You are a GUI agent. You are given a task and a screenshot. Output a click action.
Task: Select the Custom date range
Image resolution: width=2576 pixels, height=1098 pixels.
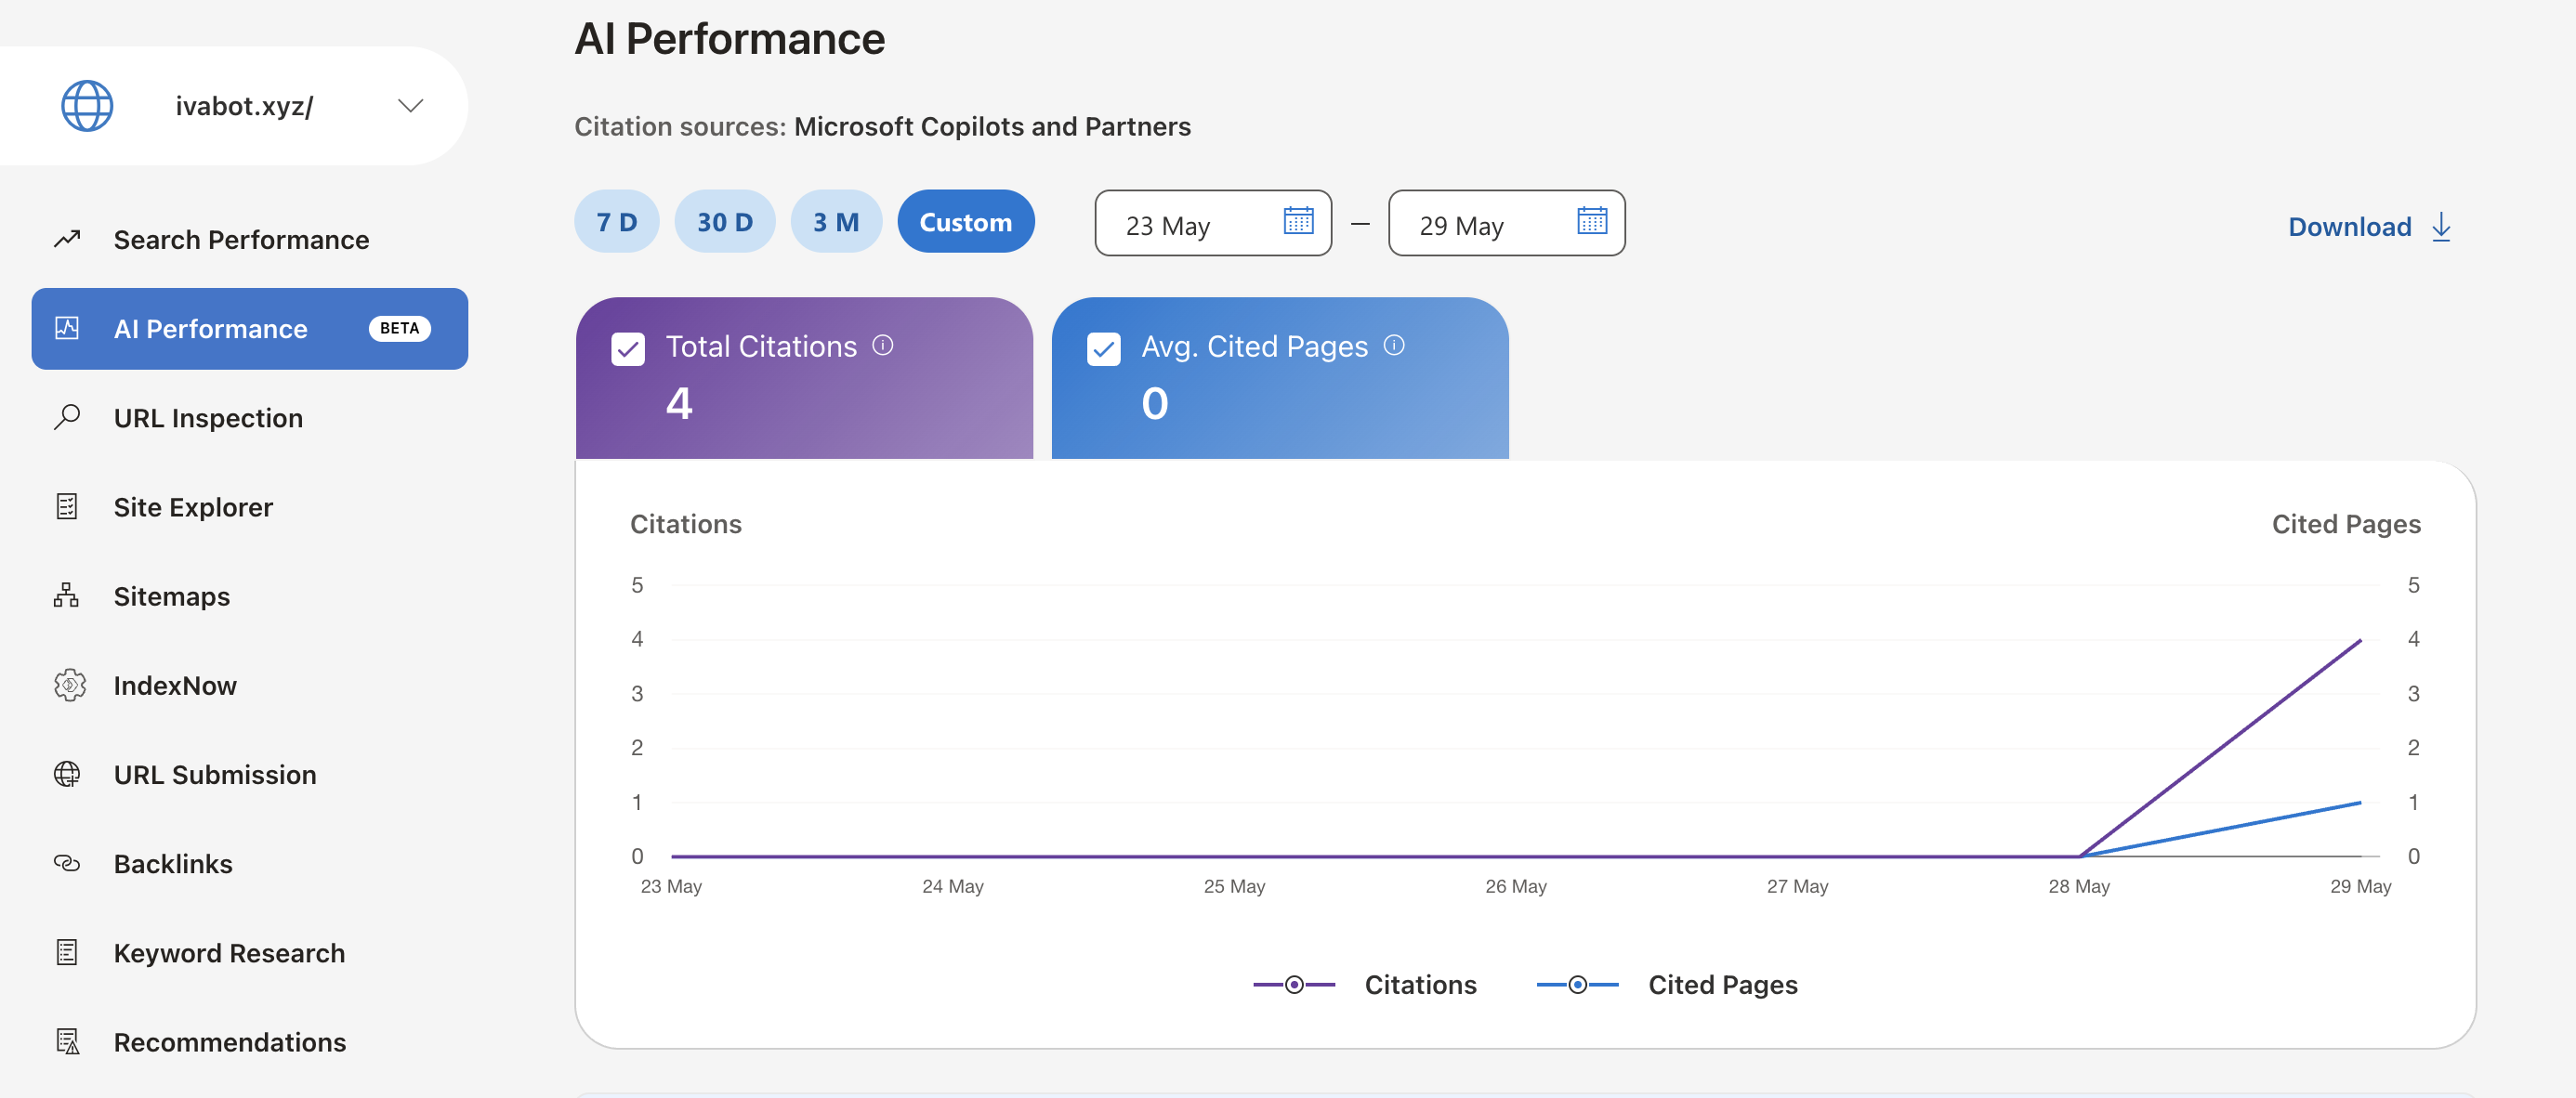coord(966,222)
